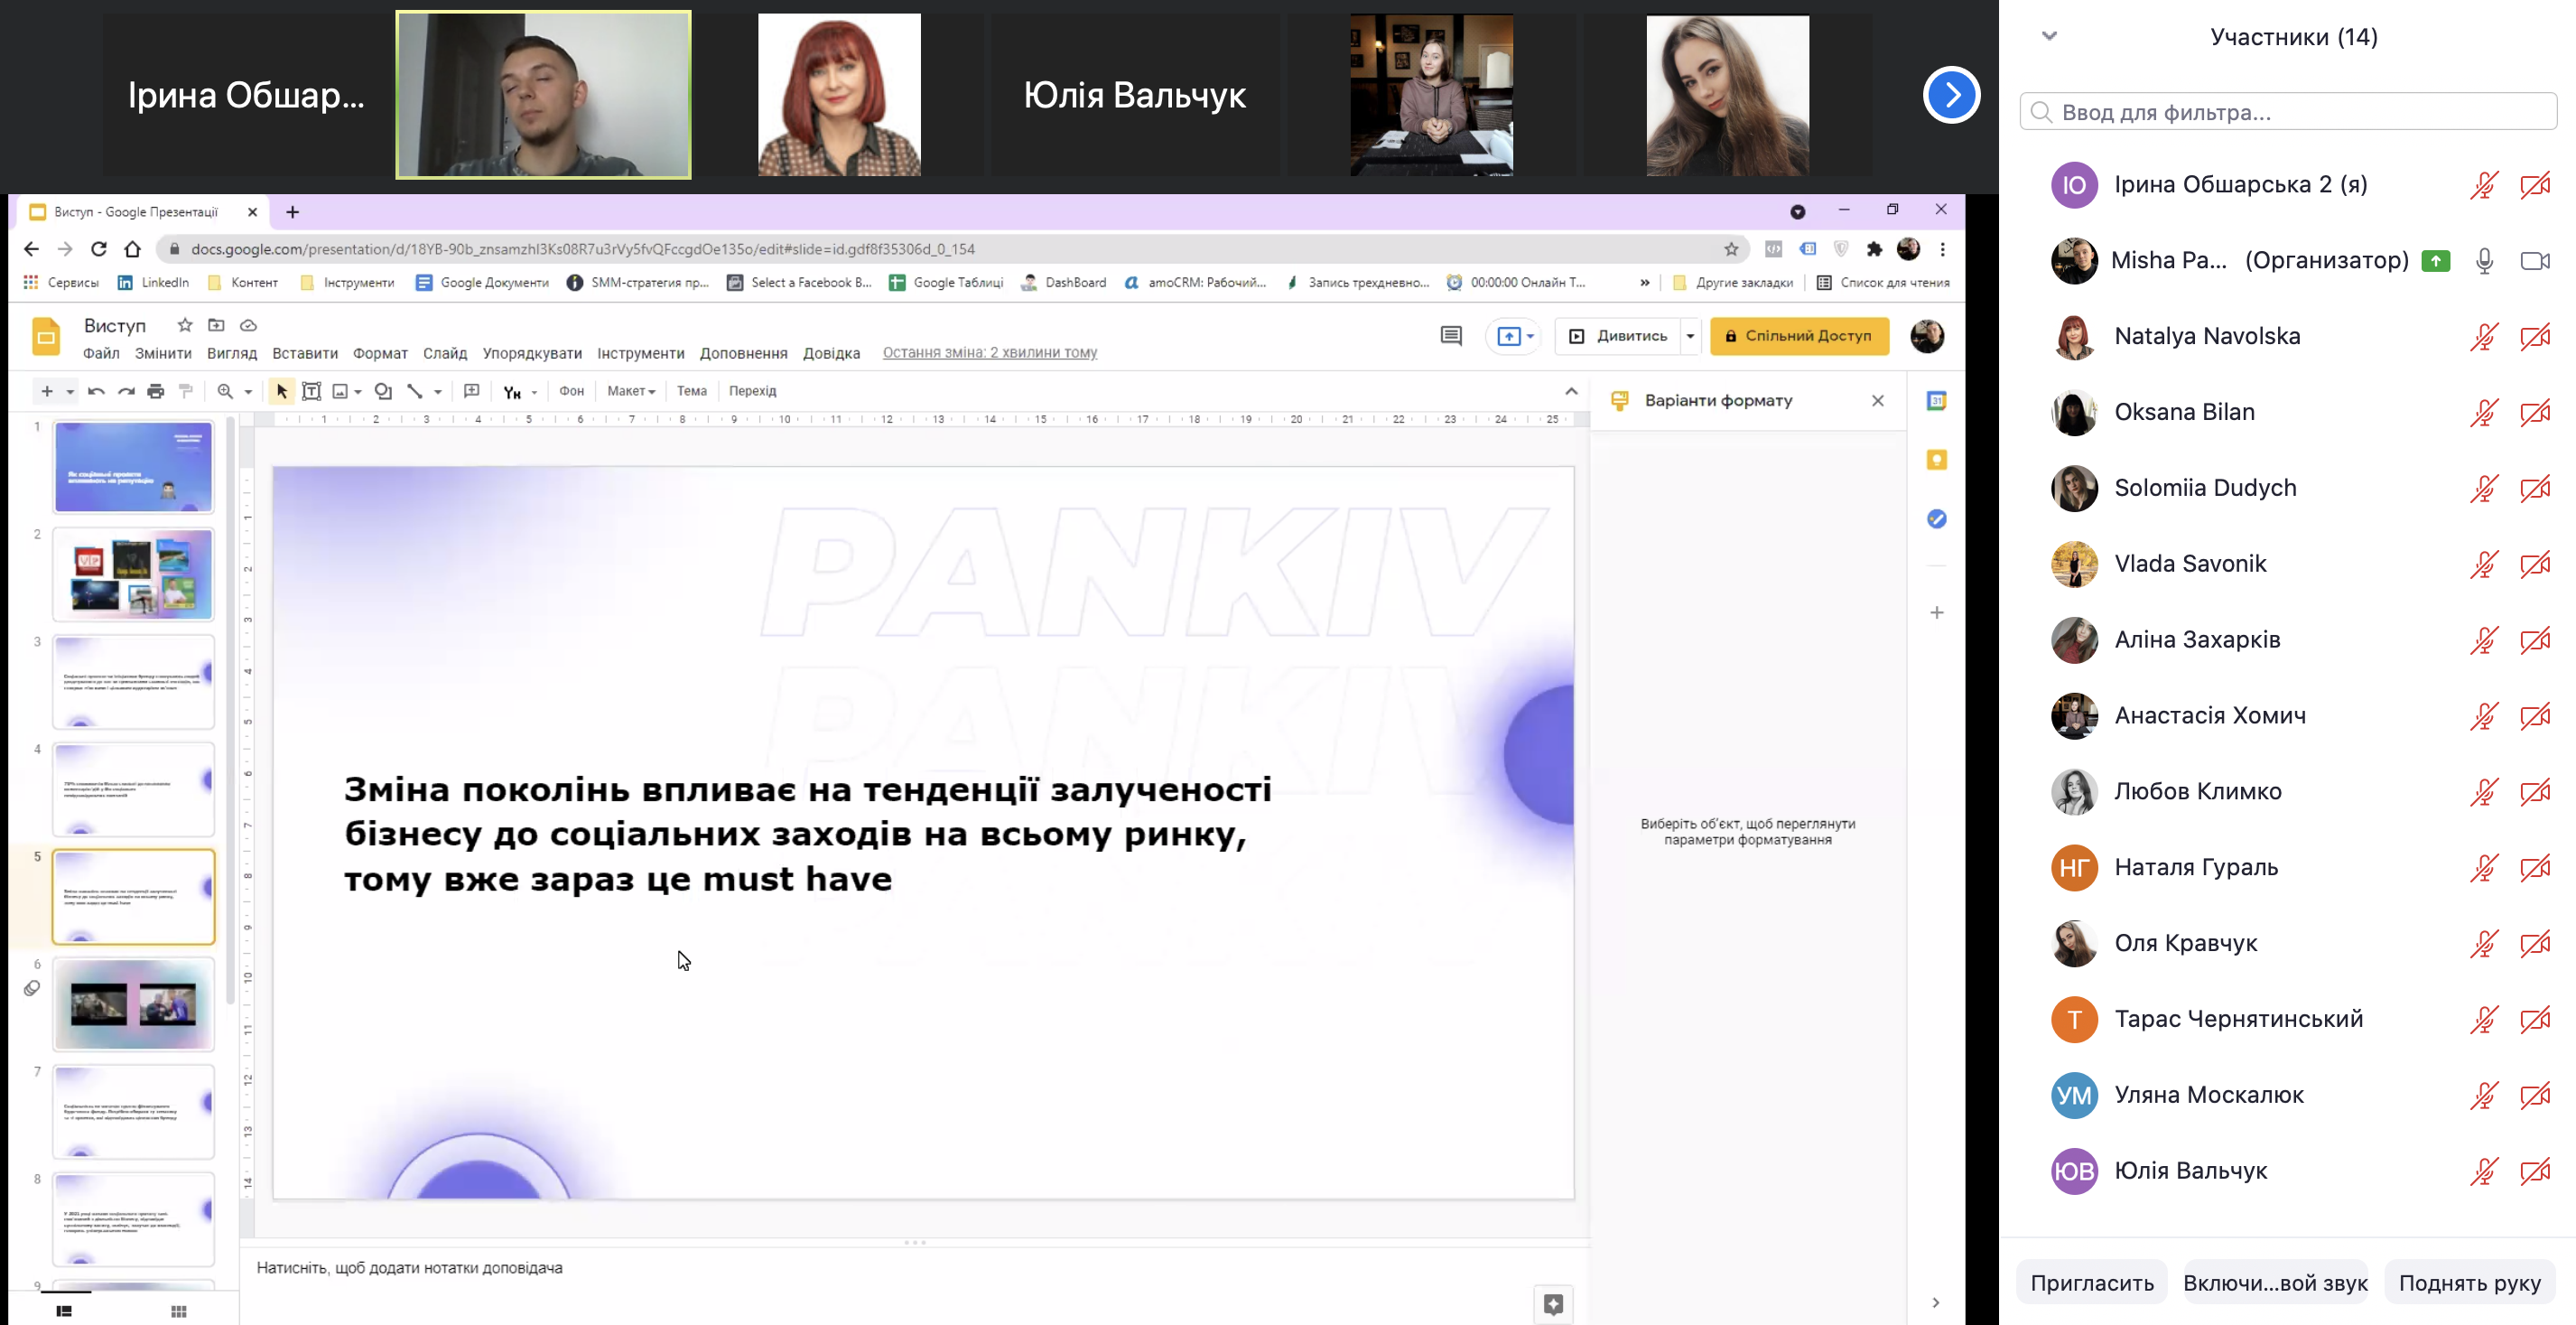Image resolution: width=2576 pixels, height=1325 pixels.
Task: Select slide 6 thumbnail with videos
Action: point(133,1004)
